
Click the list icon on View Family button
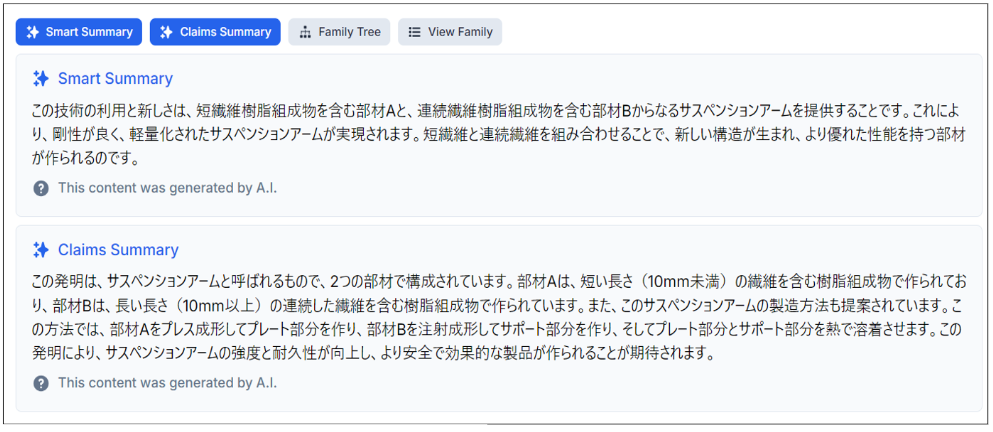click(x=414, y=32)
